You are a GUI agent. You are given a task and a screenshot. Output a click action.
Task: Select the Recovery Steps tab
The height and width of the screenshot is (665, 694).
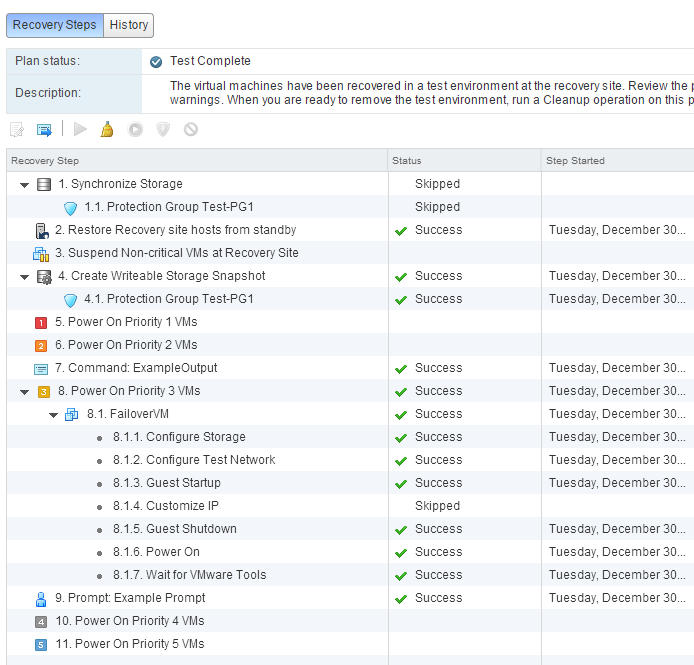click(55, 25)
